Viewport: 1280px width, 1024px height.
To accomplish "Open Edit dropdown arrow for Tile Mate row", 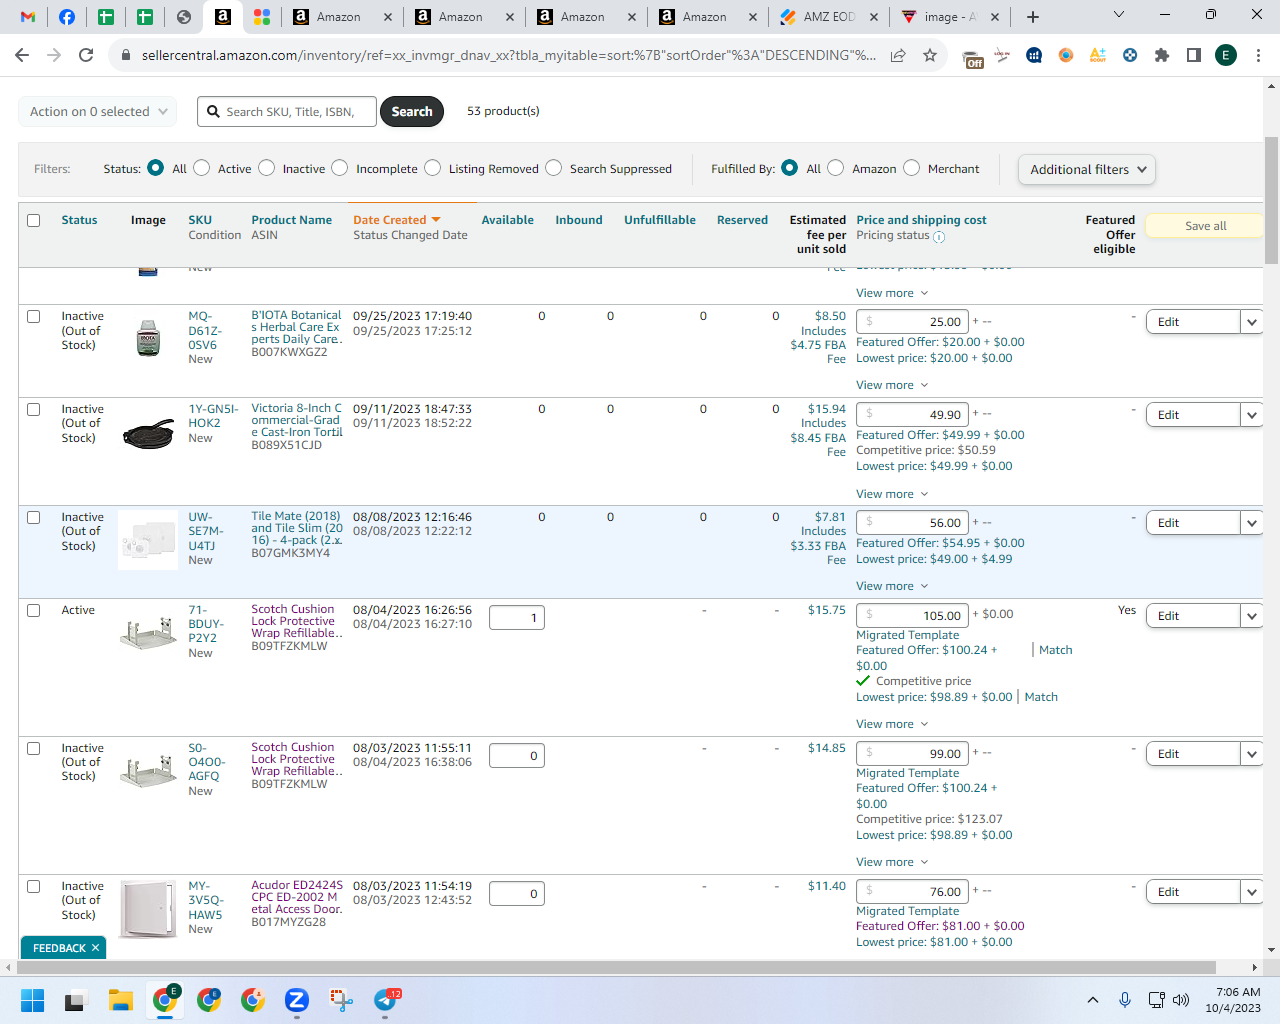I will [1252, 523].
